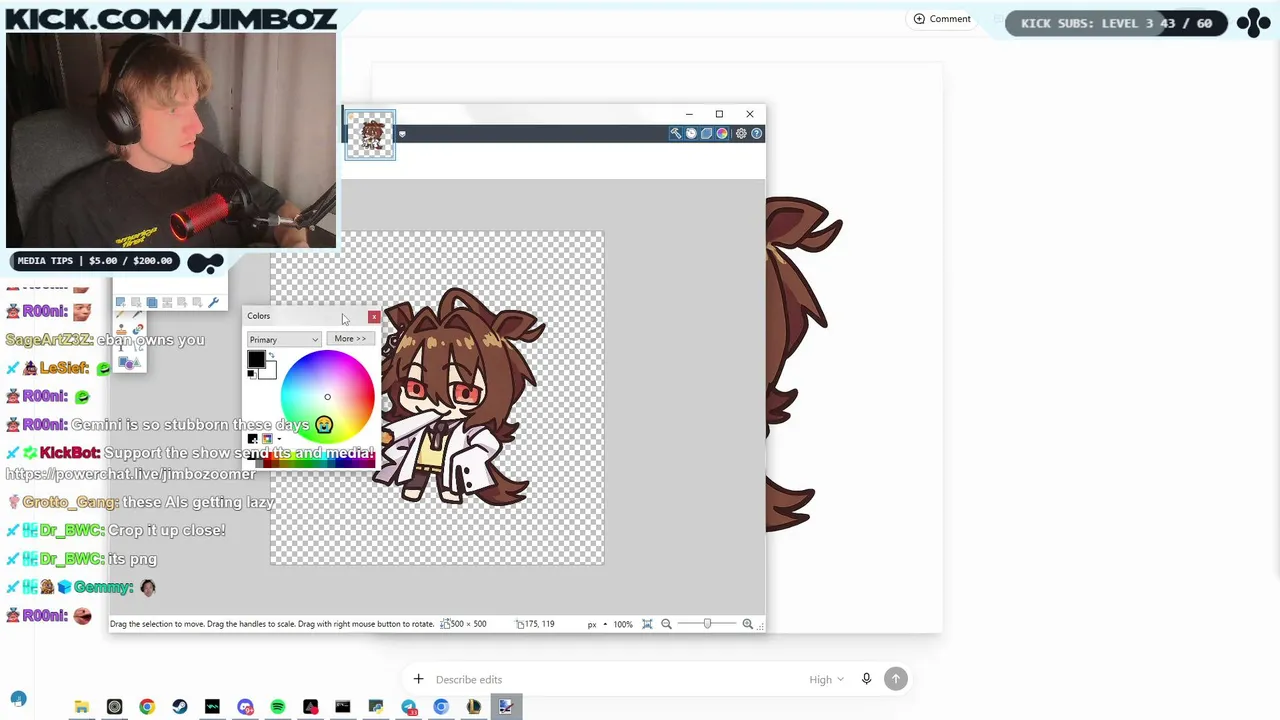Click the add new layer icon
Viewport: 1280px width, 720px height.
[x=121, y=302]
